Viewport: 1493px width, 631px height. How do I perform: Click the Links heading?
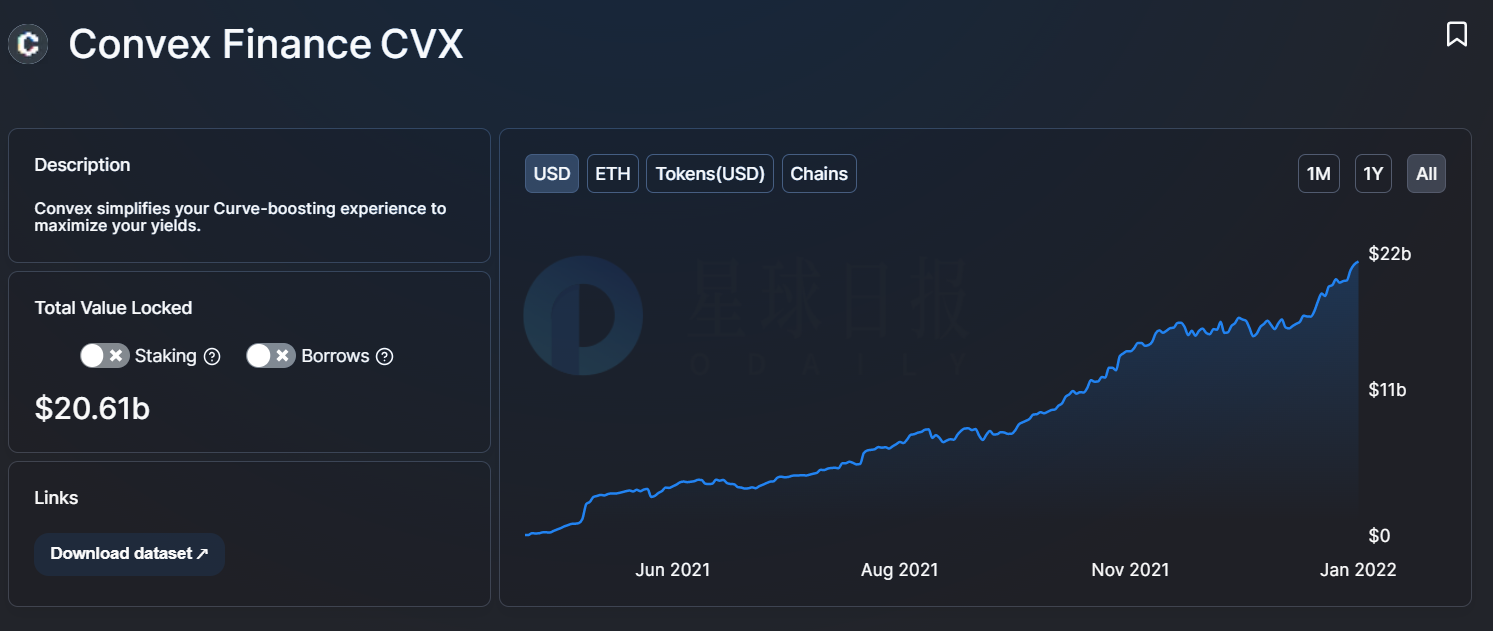coord(56,498)
